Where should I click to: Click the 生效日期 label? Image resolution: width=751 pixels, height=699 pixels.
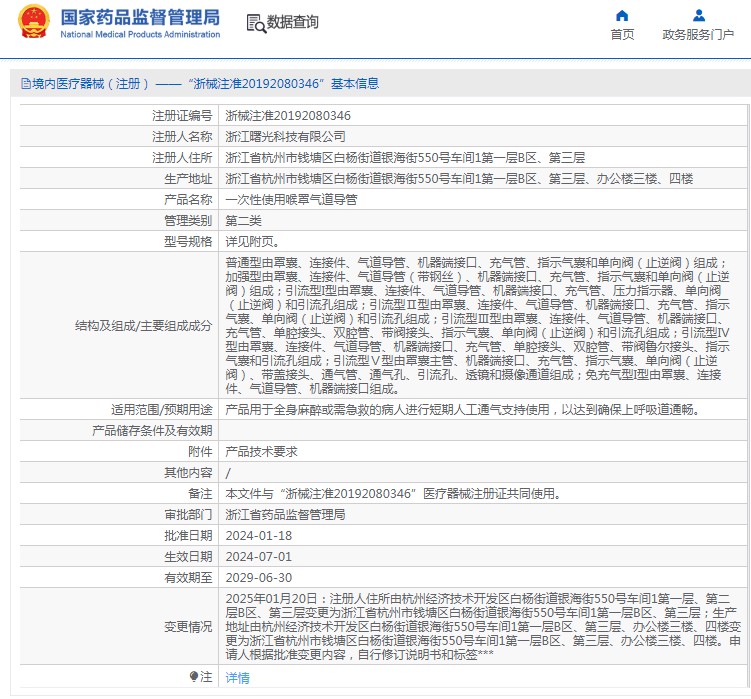tap(188, 557)
